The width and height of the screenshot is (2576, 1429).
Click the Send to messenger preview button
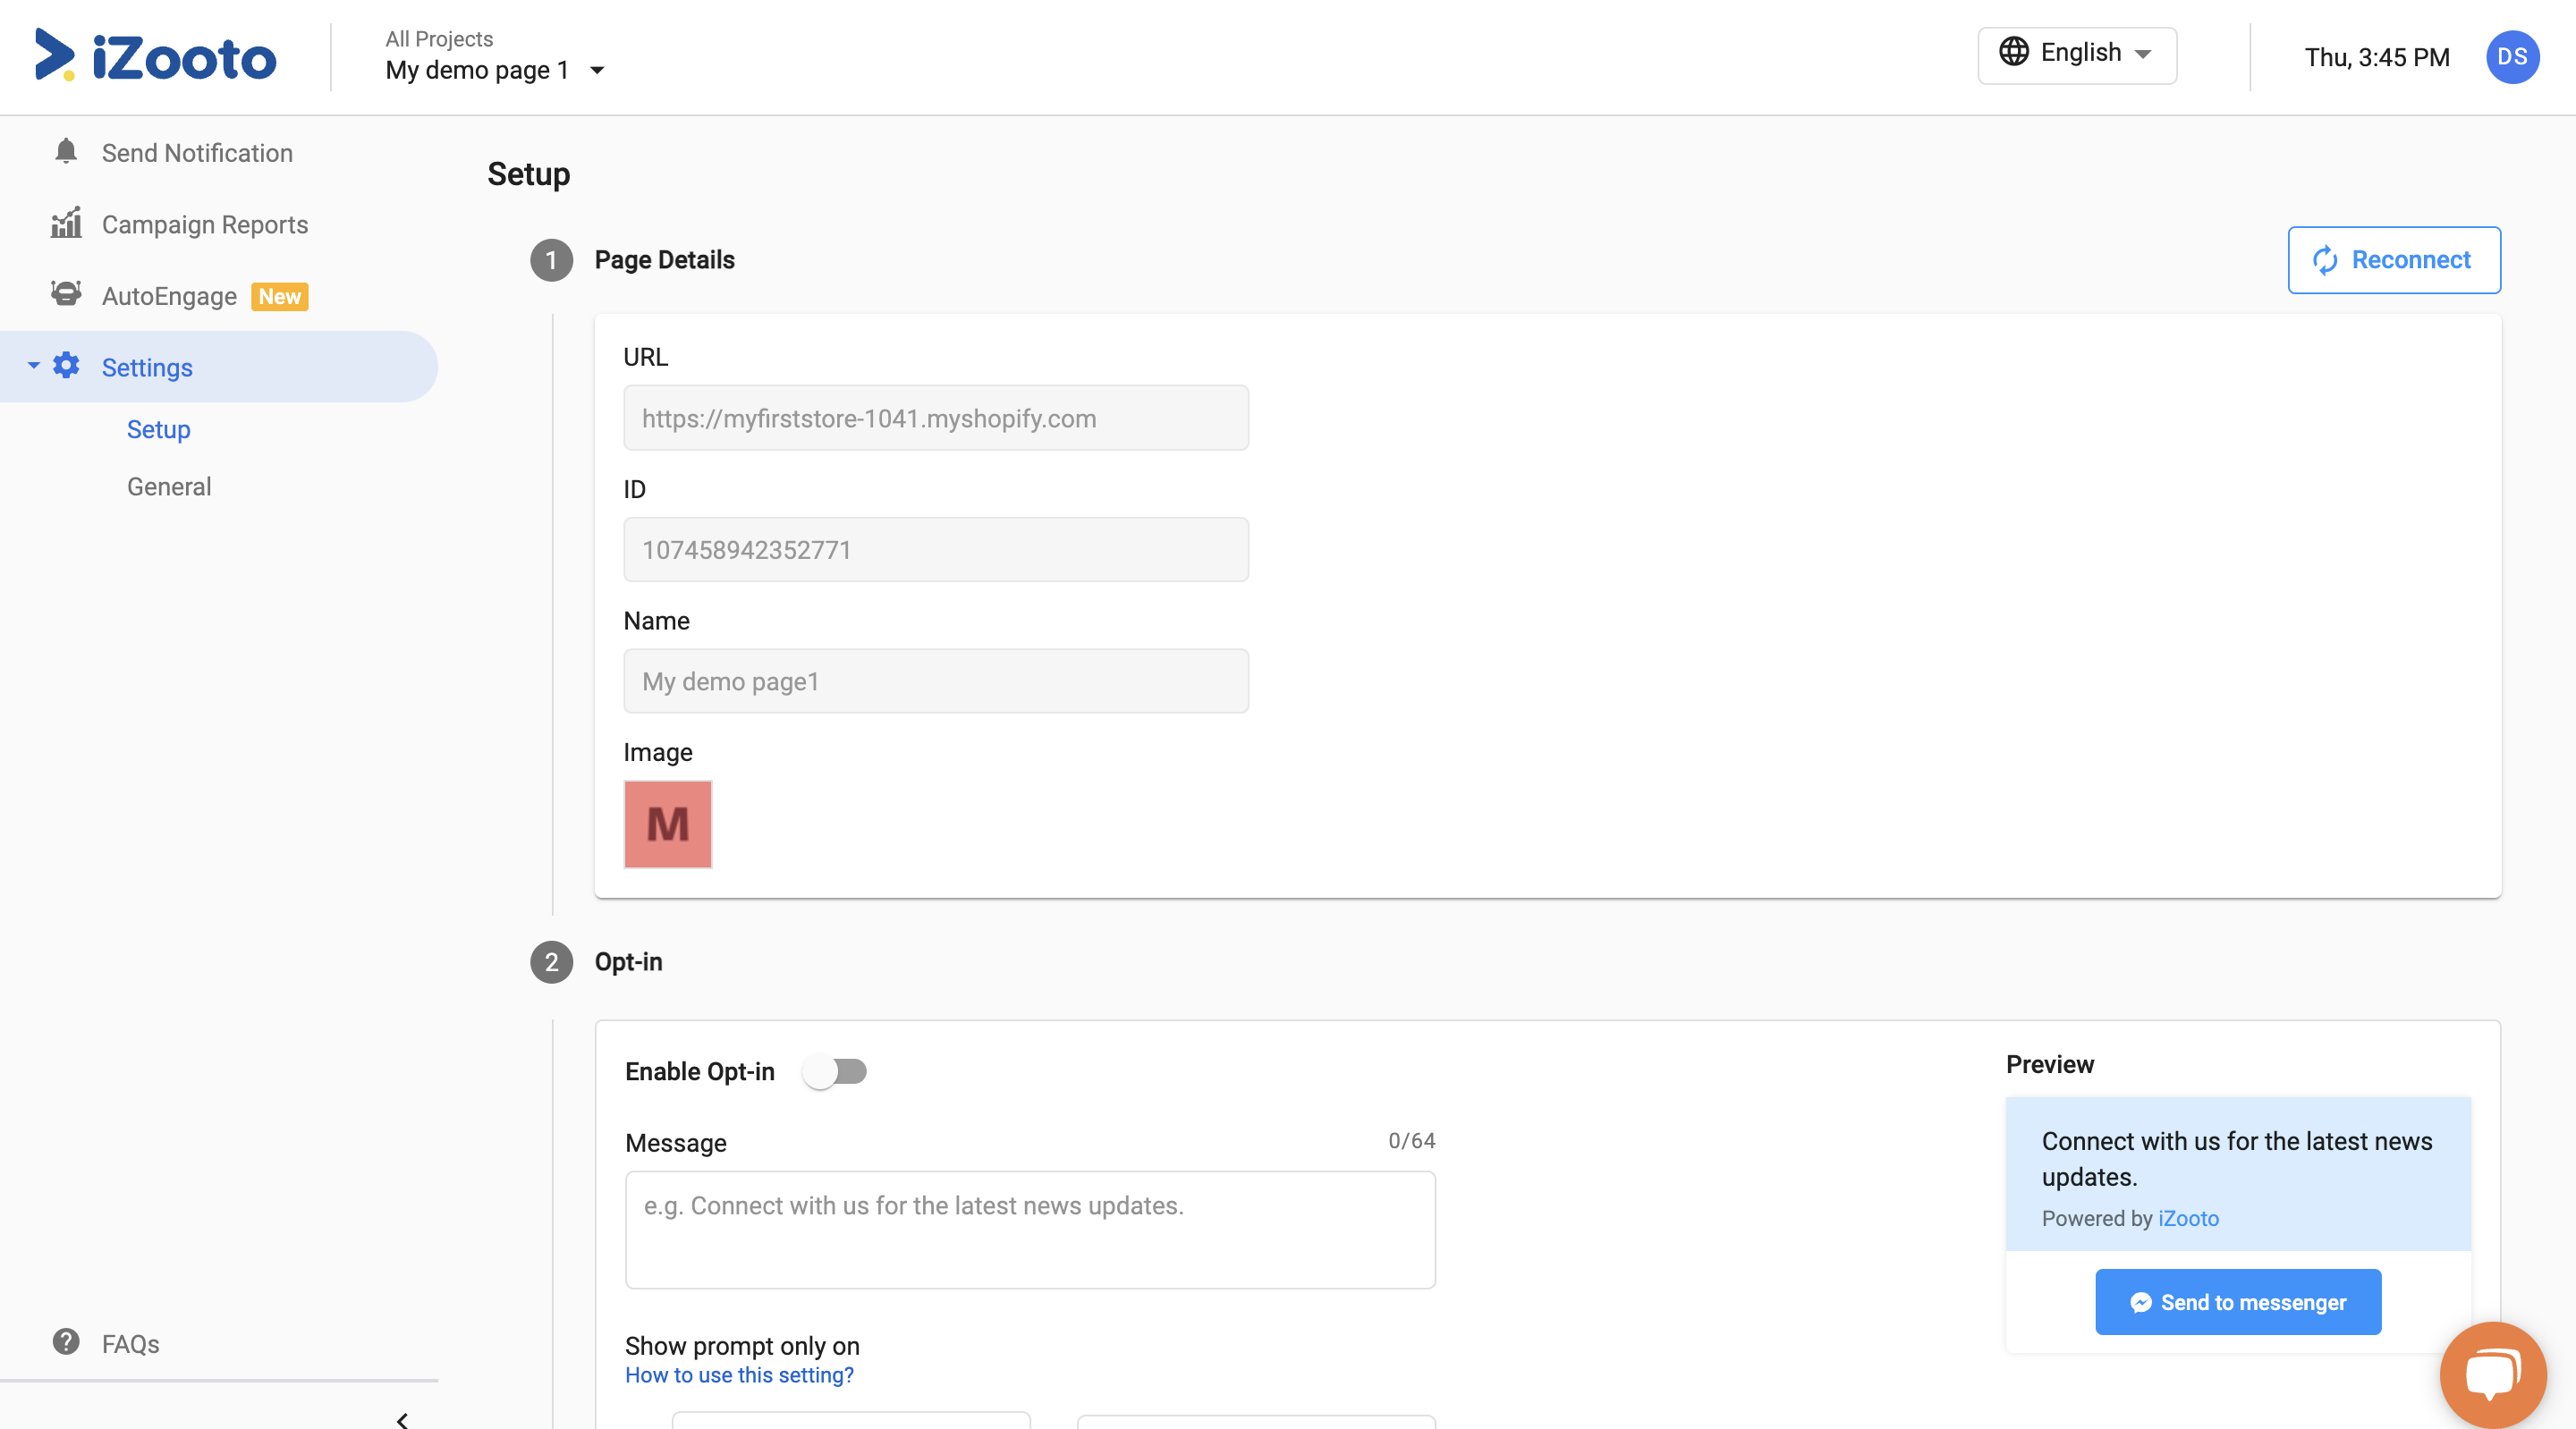pos(2237,1302)
